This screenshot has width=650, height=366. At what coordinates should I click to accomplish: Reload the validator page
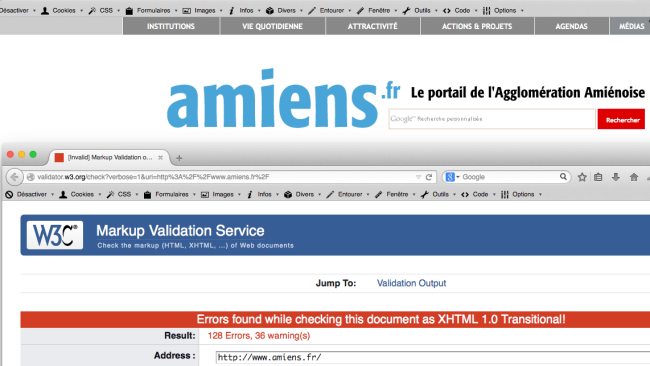pos(429,177)
